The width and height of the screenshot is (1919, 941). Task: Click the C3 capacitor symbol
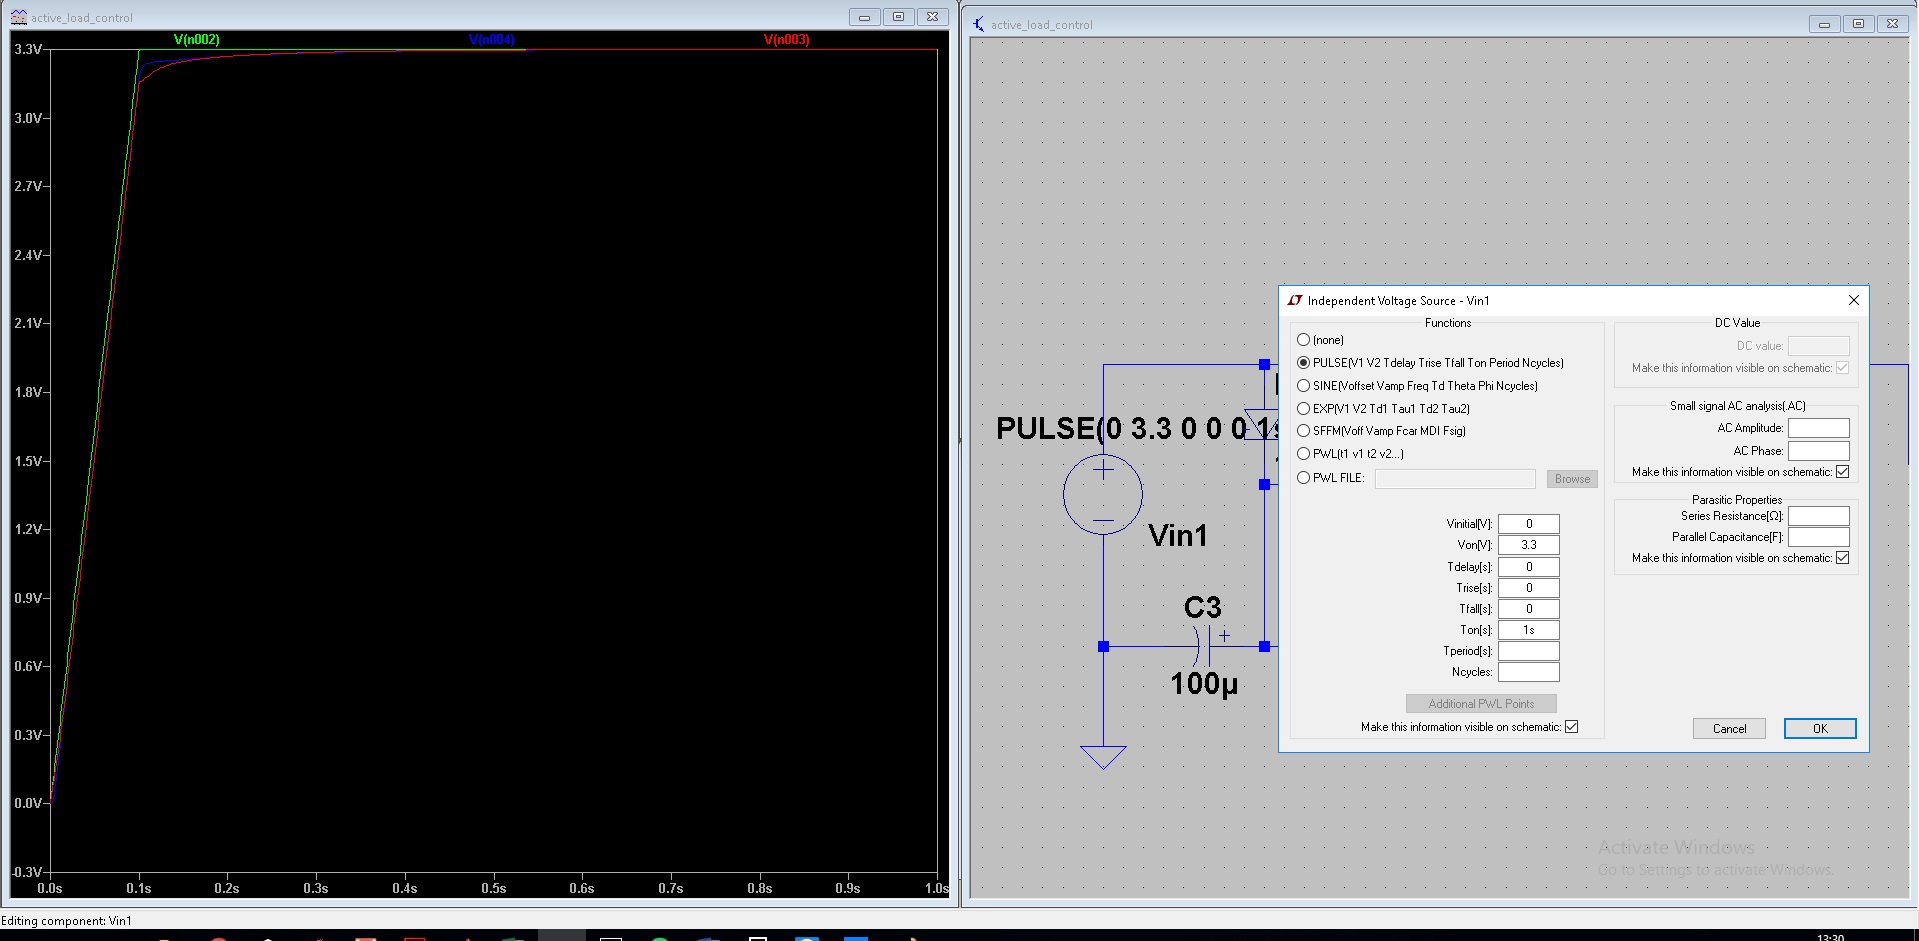tap(1203, 647)
